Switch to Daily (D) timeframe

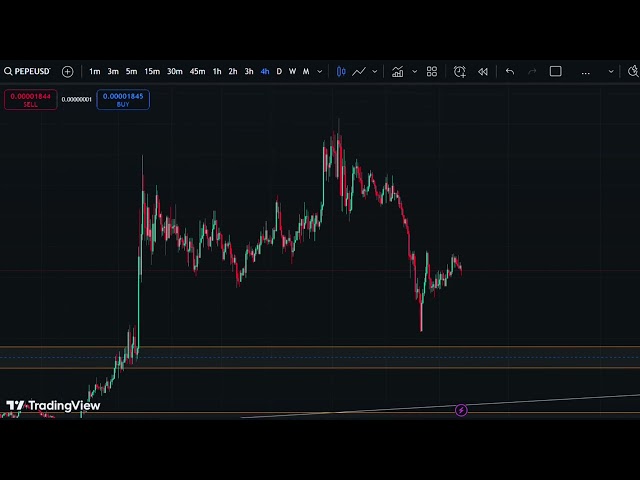coord(279,71)
